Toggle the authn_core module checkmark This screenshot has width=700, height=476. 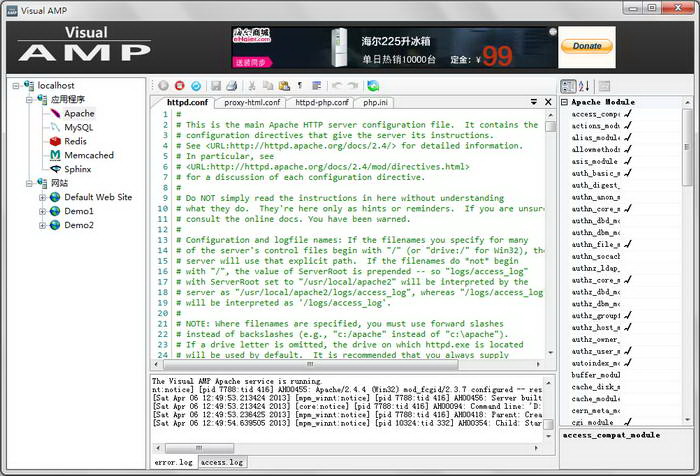coord(628,209)
